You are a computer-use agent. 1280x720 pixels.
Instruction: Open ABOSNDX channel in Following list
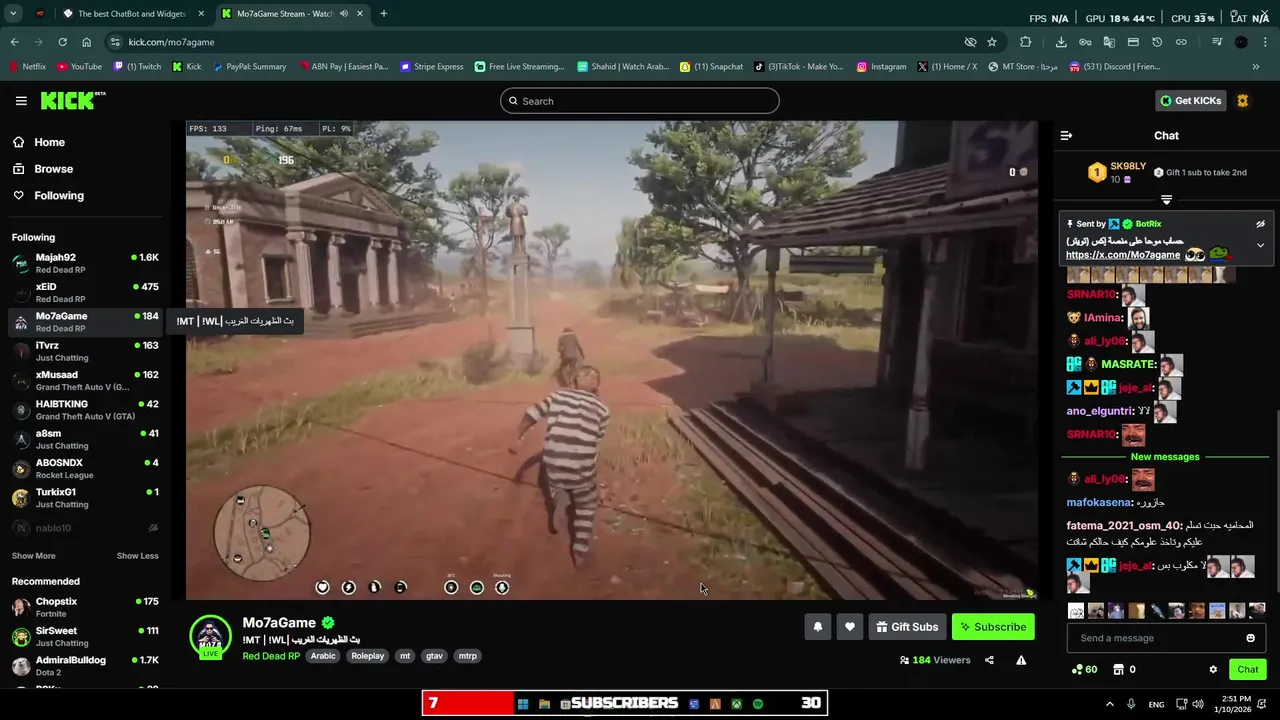pos(85,469)
